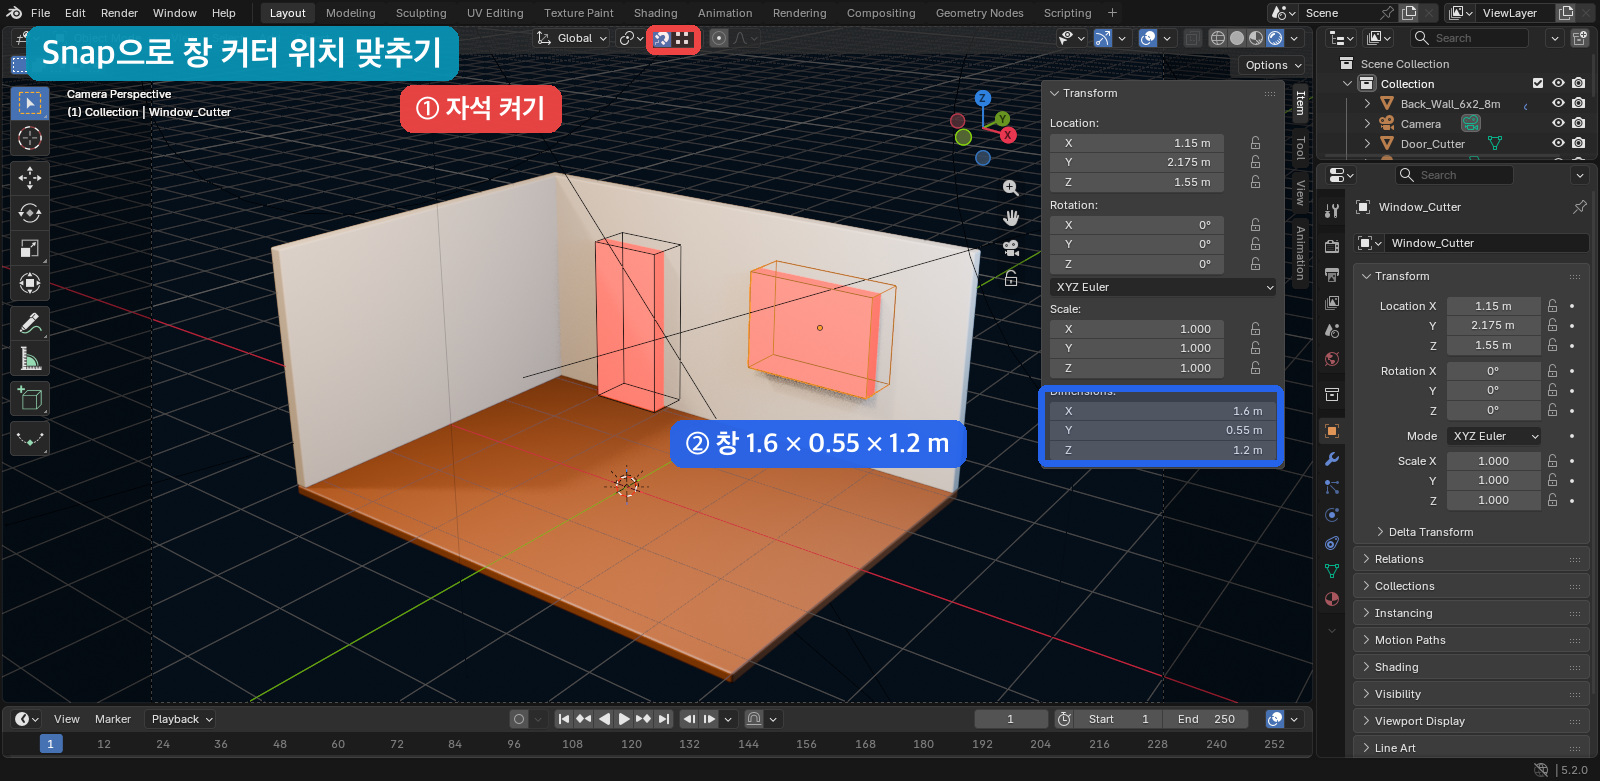The image size is (1600, 781).
Task: Open the World properties tab
Action: tap(1332, 359)
